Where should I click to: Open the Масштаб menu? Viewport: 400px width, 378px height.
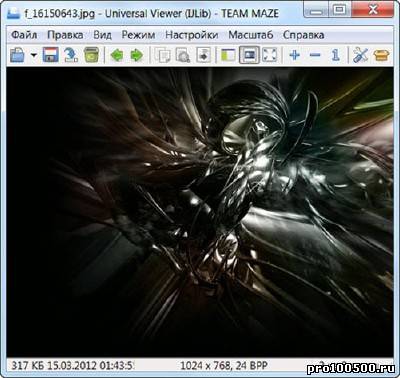[x=251, y=35]
